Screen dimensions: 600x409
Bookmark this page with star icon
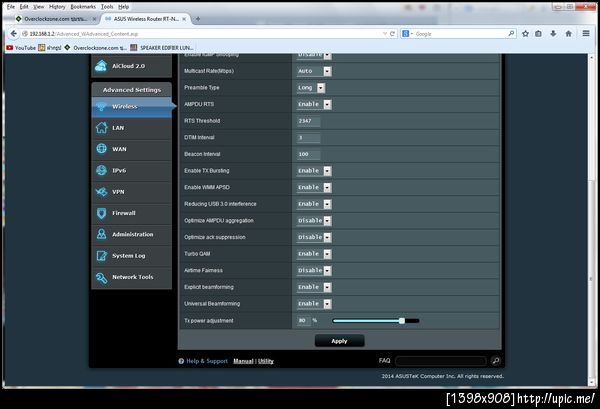pyautogui.click(x=525, y=34)
